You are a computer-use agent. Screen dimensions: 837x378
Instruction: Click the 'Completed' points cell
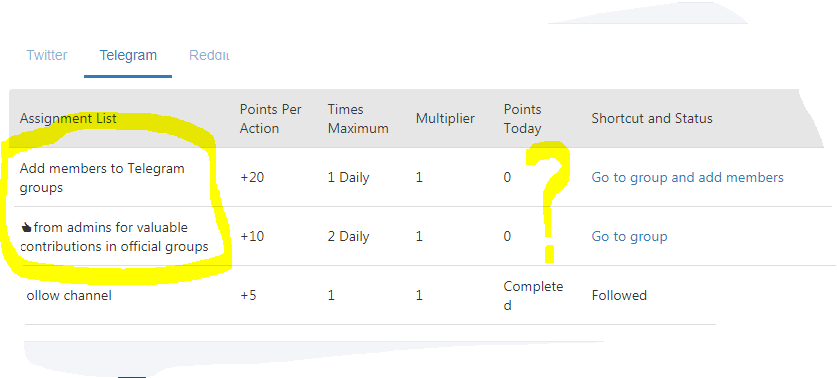click(533, 296)
